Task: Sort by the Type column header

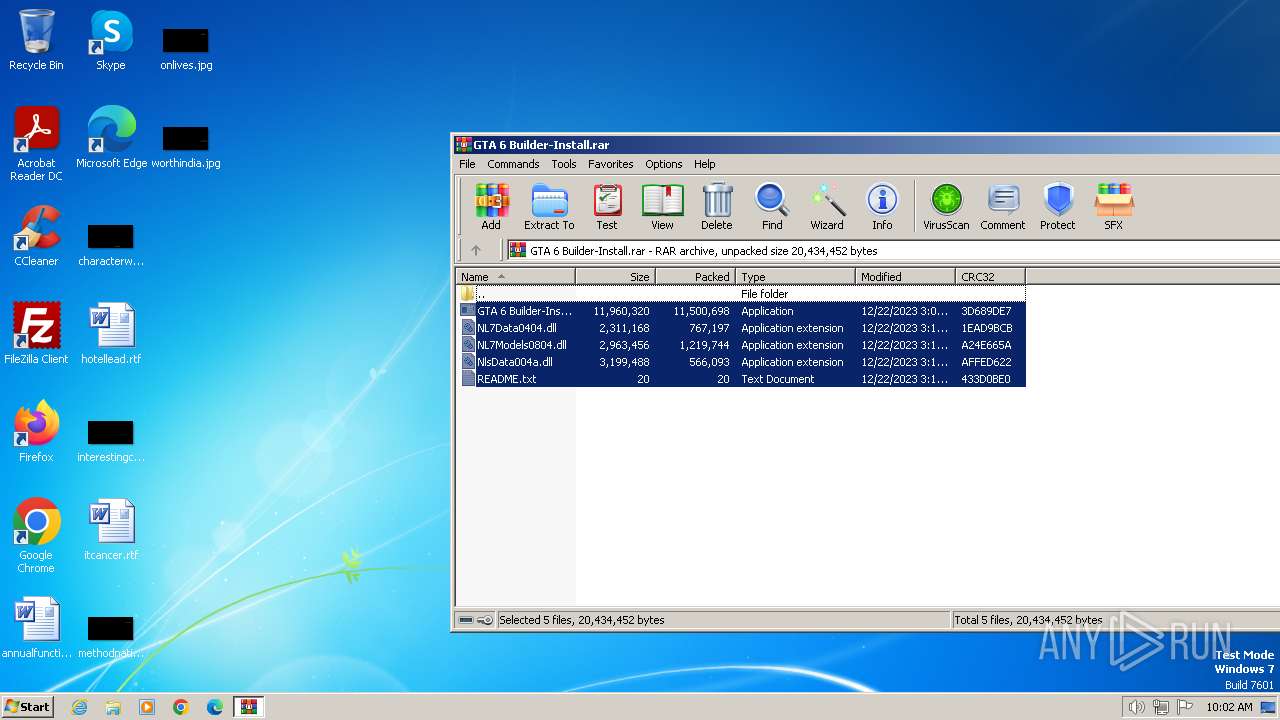Action: point(795,277)
